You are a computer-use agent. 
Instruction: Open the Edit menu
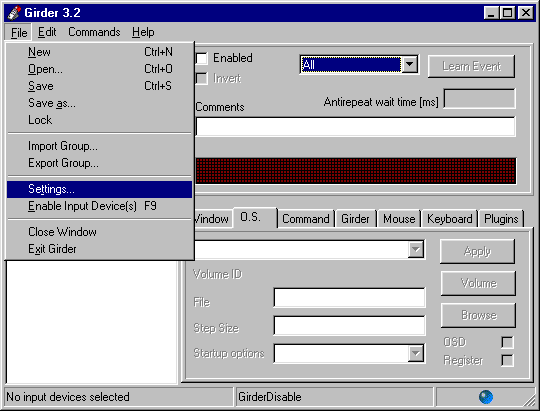(47, 32)
